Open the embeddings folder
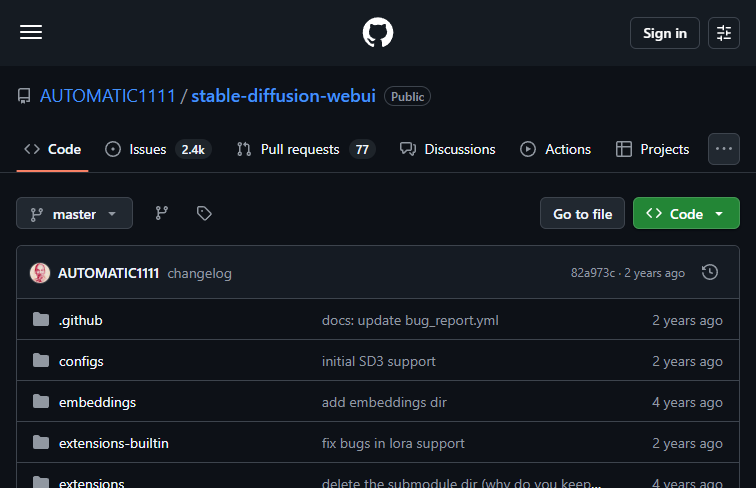This screenshot has height=488, width=756. tap(97, 402)
